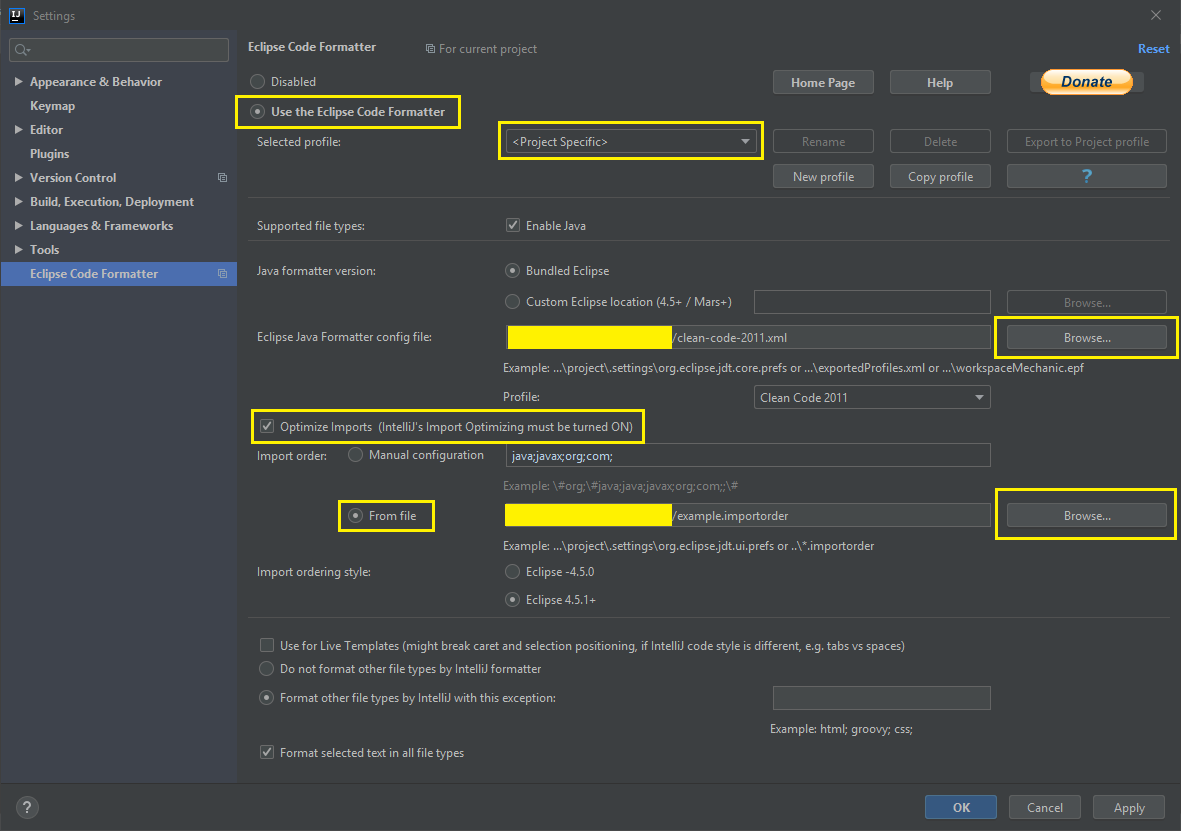The height and width of the screenshot is (831, 1181).
Task: Click the project-level icon beside Version Control
Action: 222,178
